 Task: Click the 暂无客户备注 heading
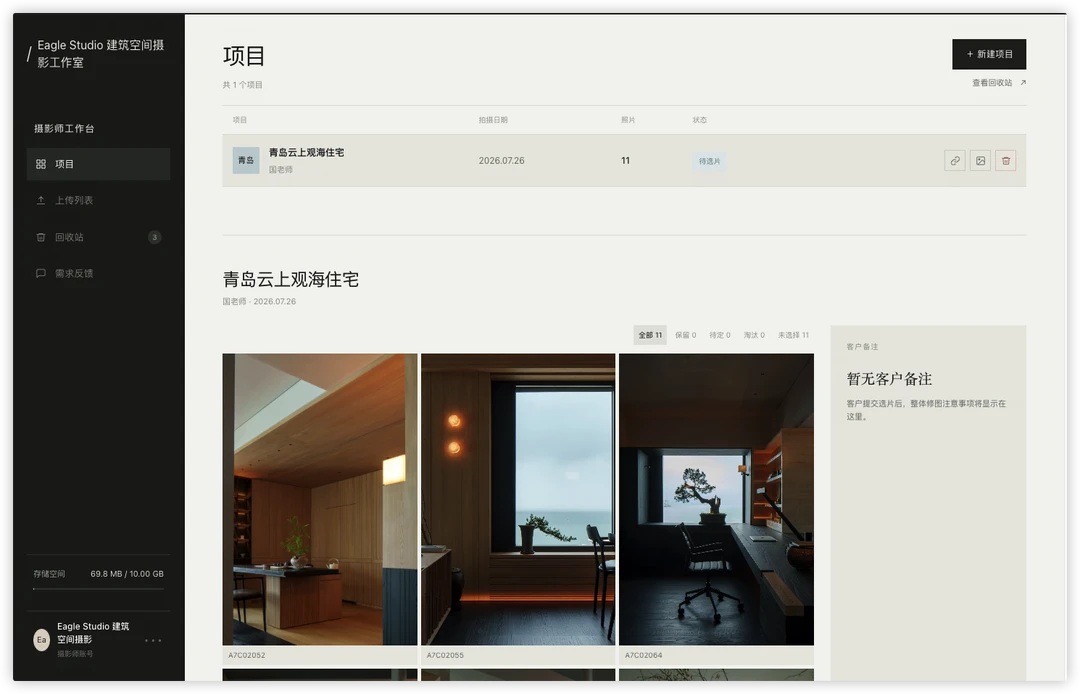[889, 379]
